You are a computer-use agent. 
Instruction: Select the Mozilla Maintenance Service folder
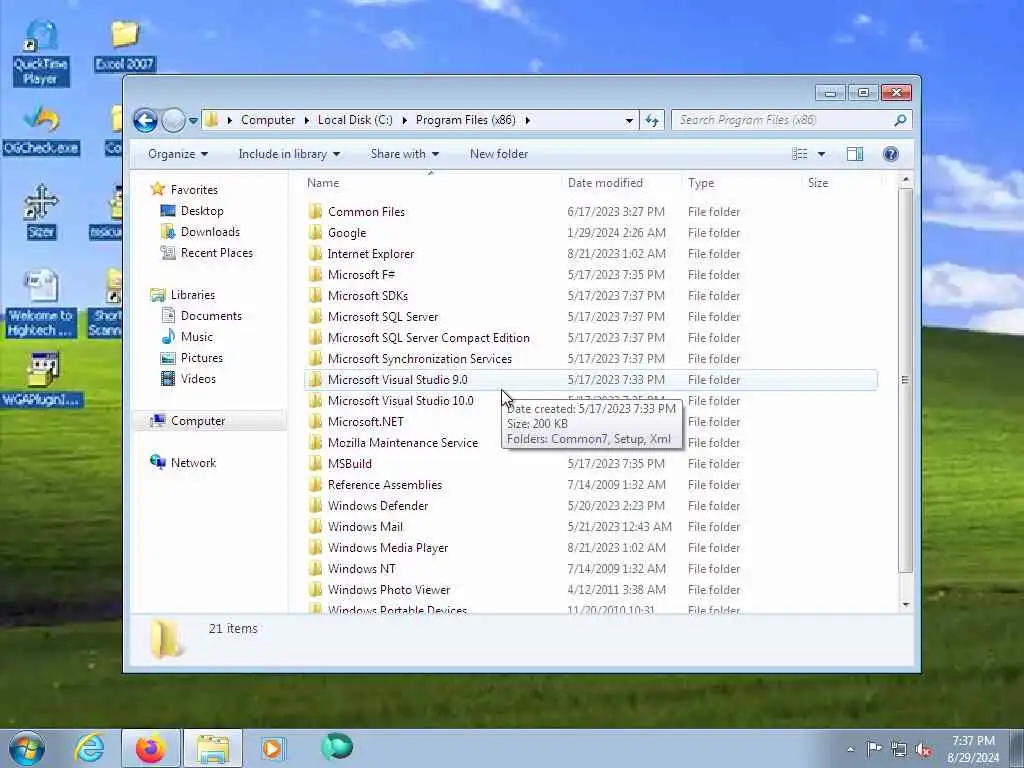pyautogui.click(x=403, y=443)
